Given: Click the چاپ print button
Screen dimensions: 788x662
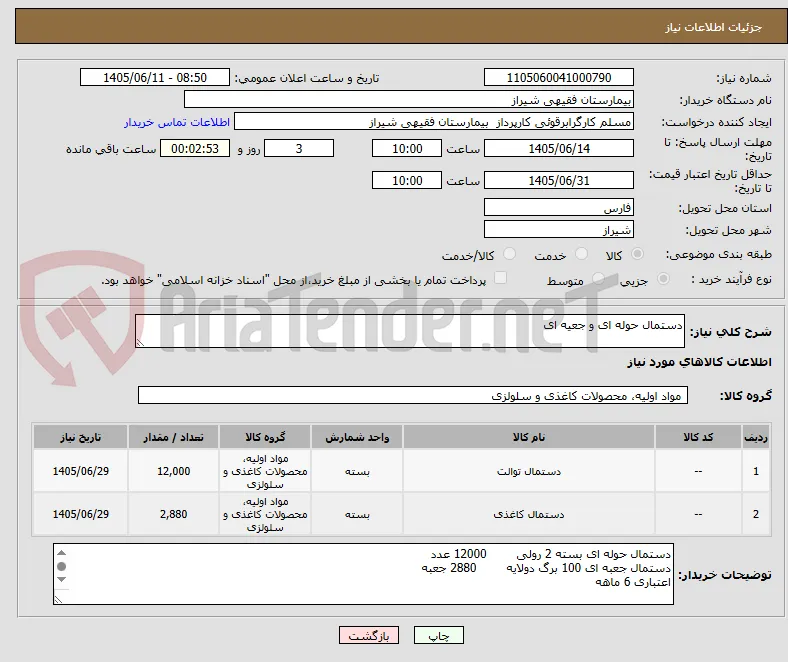Looking at the screenshot, I should click(438, 635).
